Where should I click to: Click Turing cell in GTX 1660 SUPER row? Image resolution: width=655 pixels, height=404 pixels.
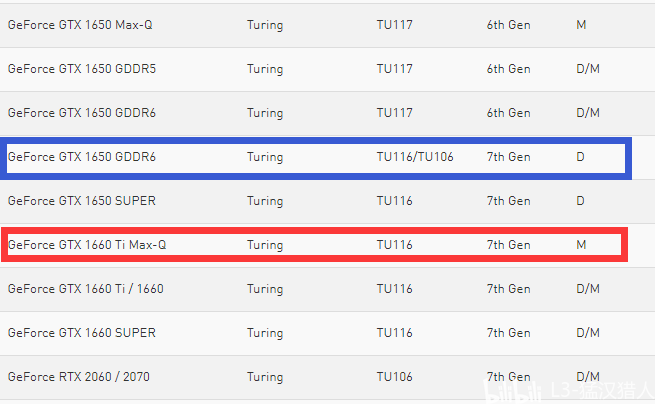click(265, 333)
